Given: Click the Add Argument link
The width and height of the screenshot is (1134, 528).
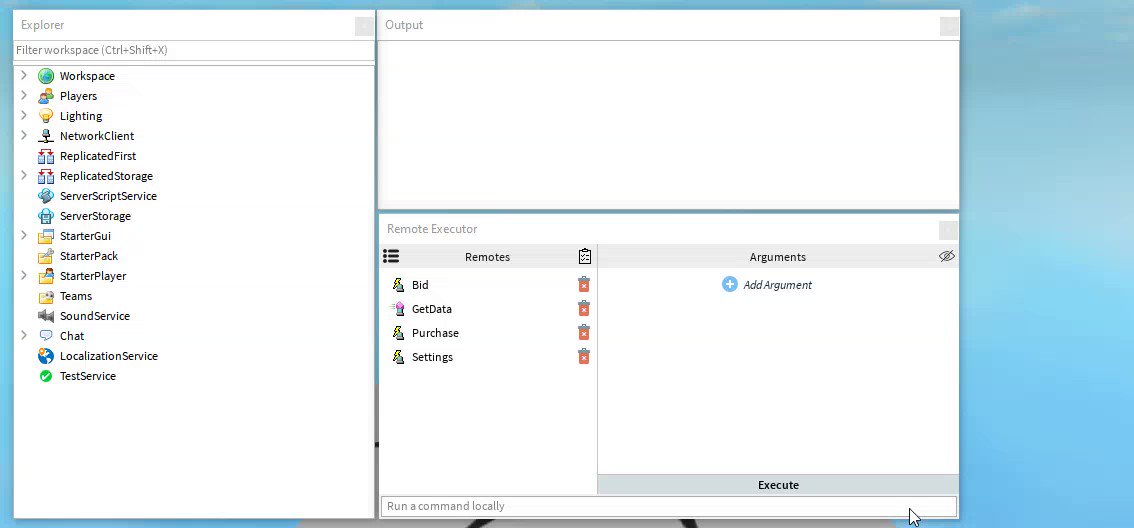Looking at the screenshot, I should [x=777, y=285].
